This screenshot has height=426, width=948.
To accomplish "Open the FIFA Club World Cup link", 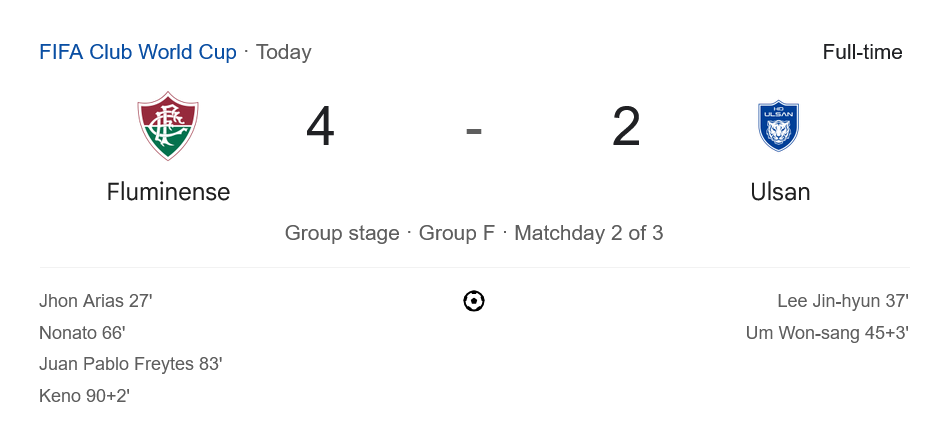I will click(138, 52).
